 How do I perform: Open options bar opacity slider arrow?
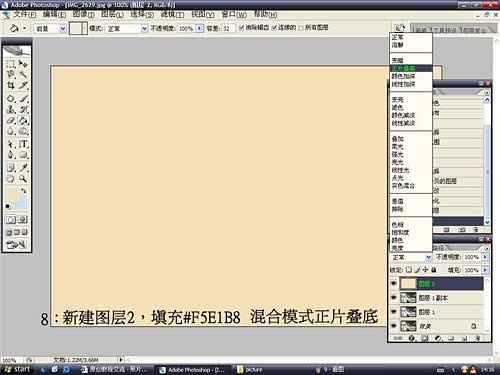tap(199, 28)
